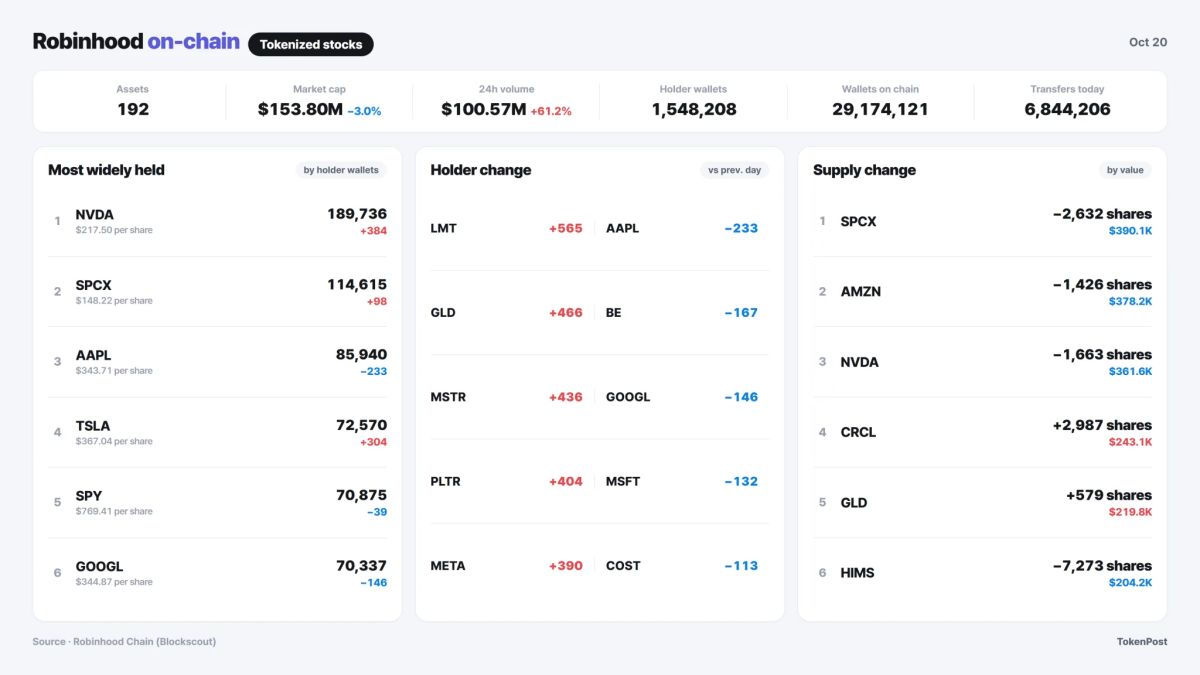
Task: Select SPCX in Supply change list
Action: click(858, 221)
